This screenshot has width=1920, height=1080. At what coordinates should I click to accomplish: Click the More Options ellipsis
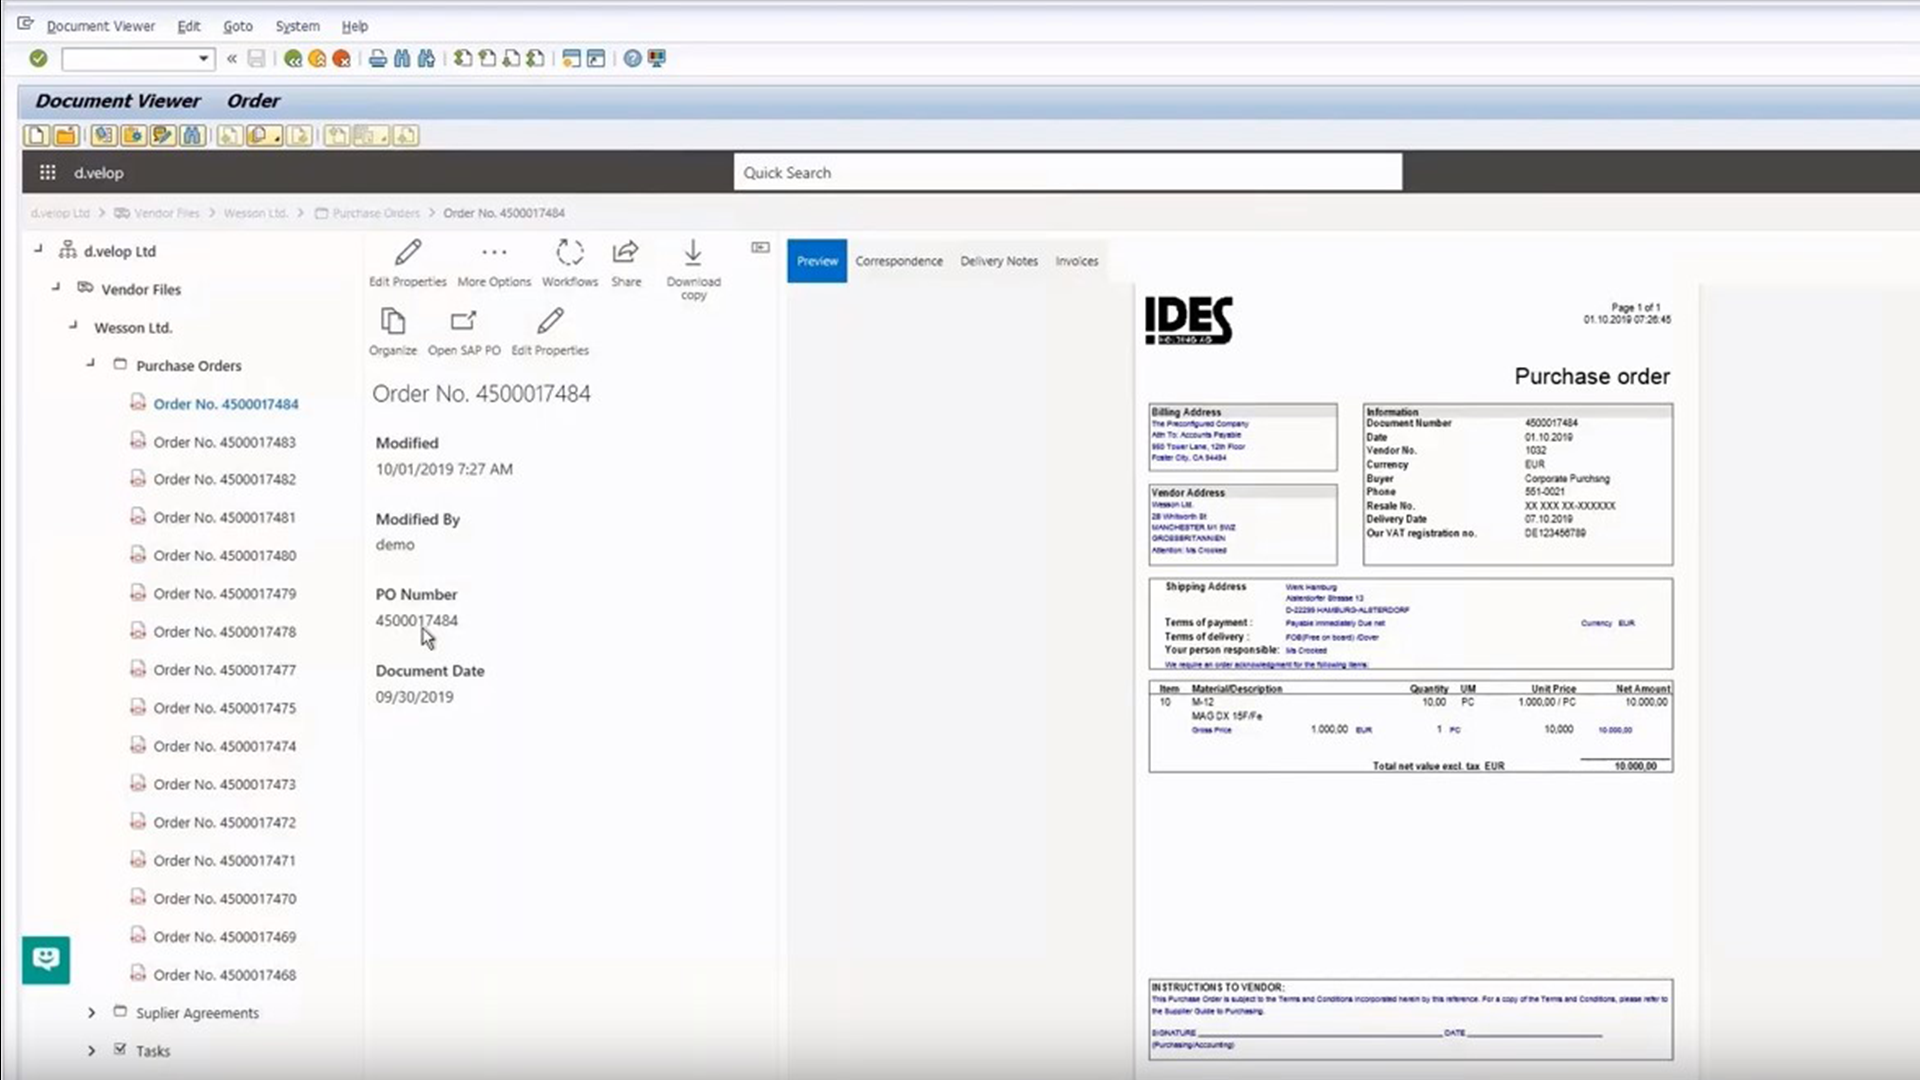[494, 252]
